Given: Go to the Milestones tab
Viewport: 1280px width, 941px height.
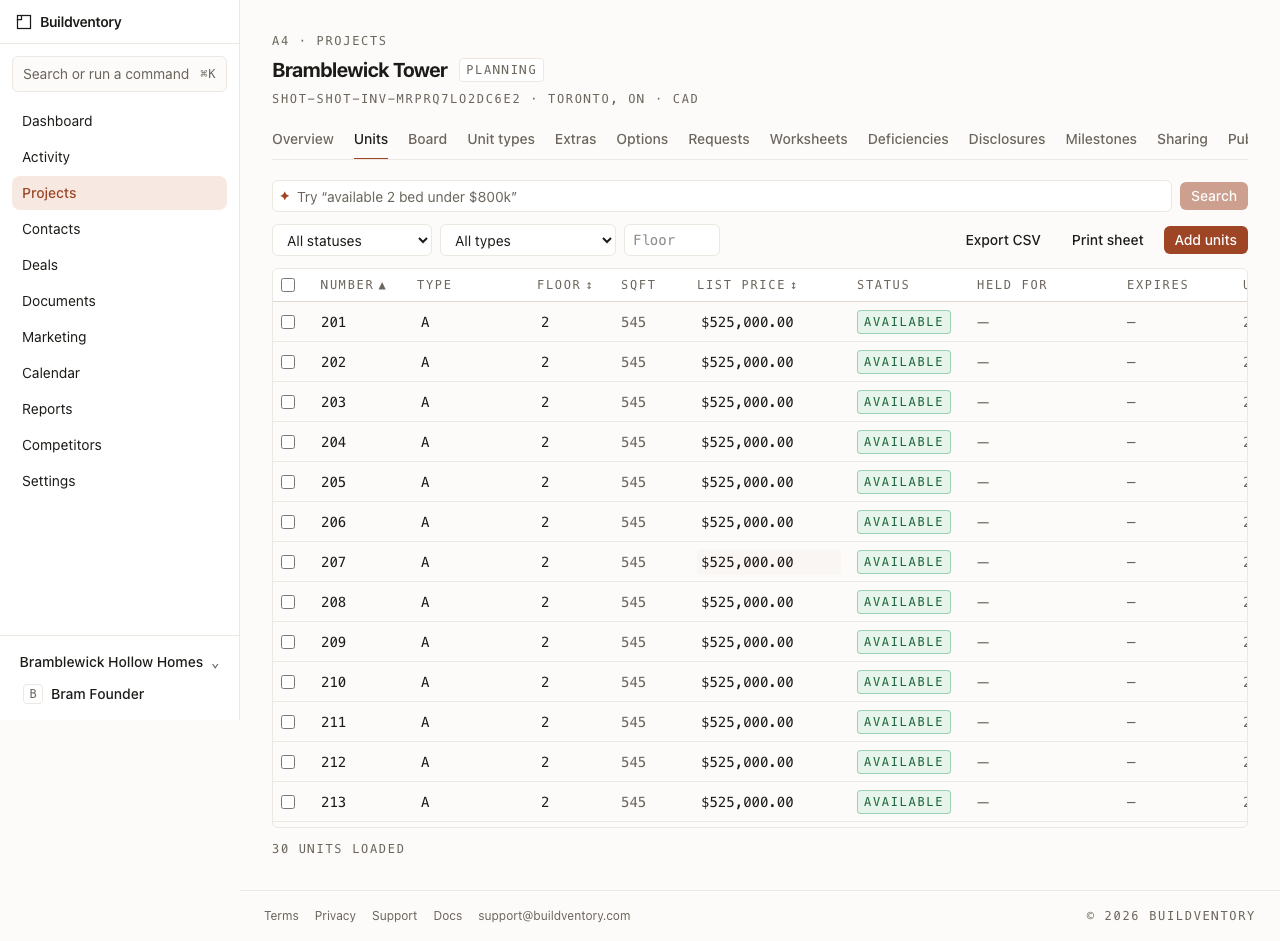Looking at the screenshot, I should tap(1101, 139).
